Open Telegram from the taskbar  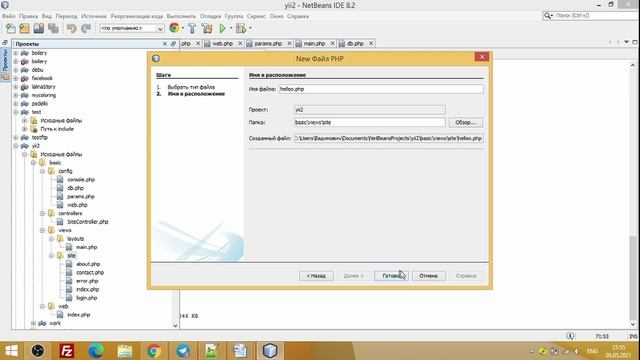[183, 351]
